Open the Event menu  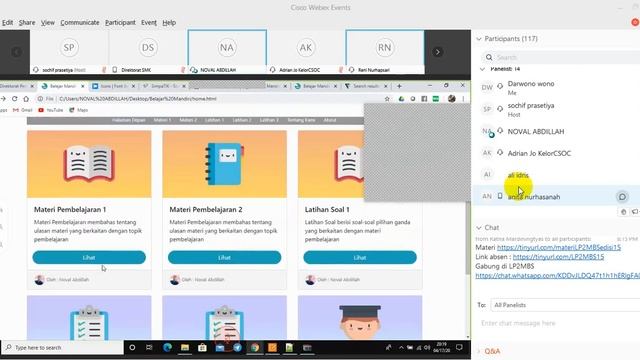pos(149,22)
